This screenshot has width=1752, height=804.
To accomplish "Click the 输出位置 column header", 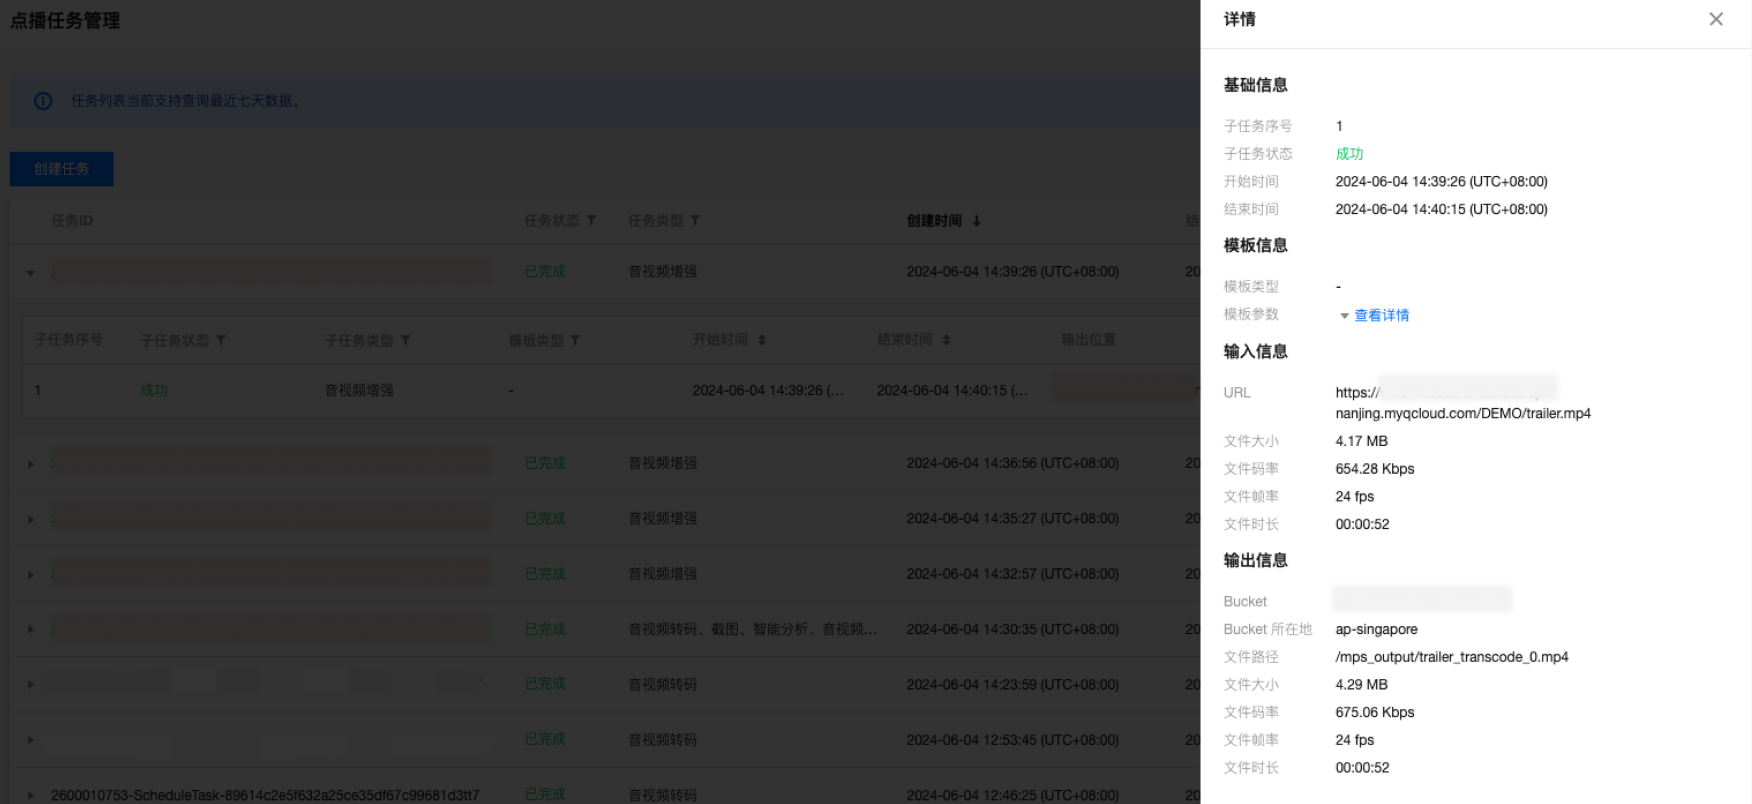I will [1089, 340].
